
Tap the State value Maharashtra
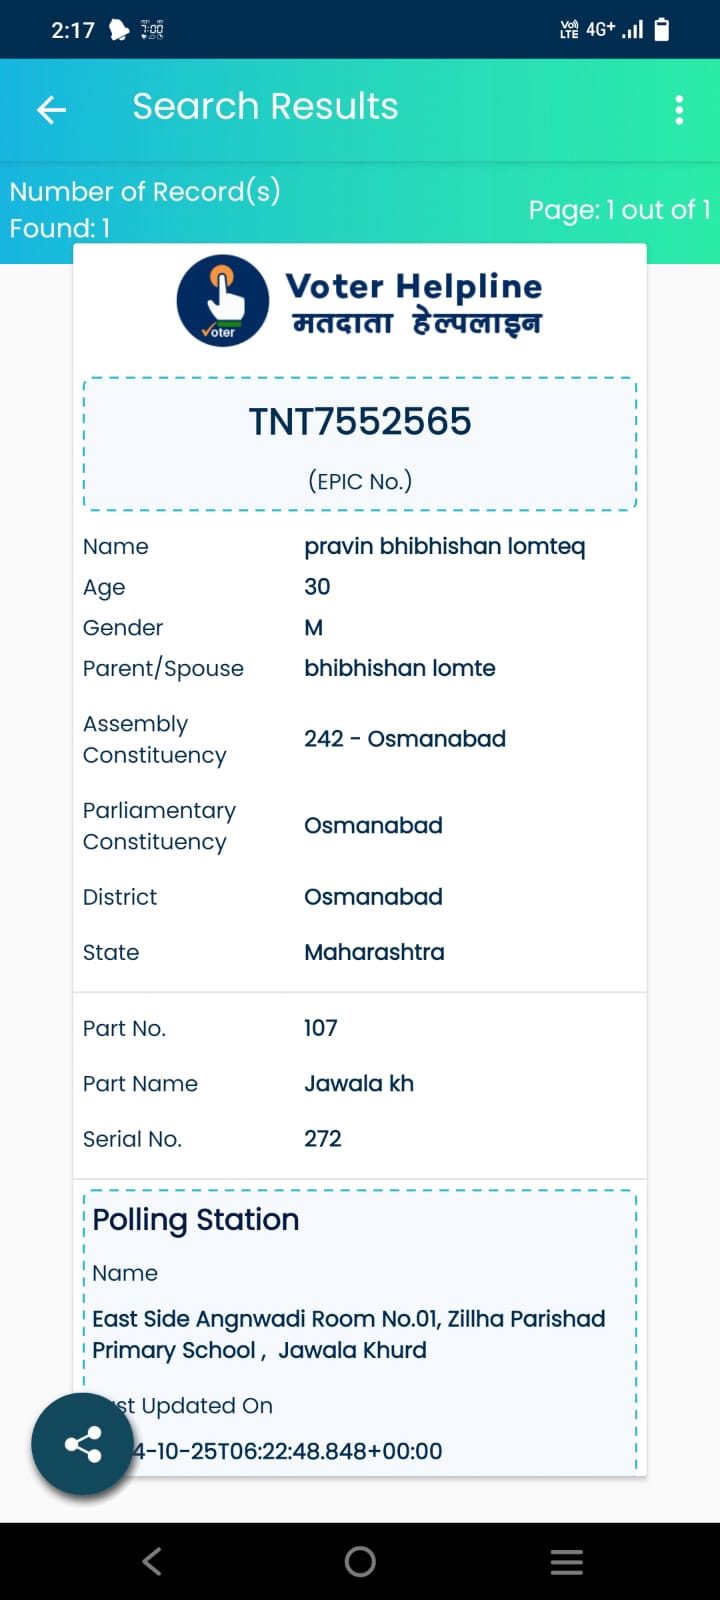tap(374, 952)
